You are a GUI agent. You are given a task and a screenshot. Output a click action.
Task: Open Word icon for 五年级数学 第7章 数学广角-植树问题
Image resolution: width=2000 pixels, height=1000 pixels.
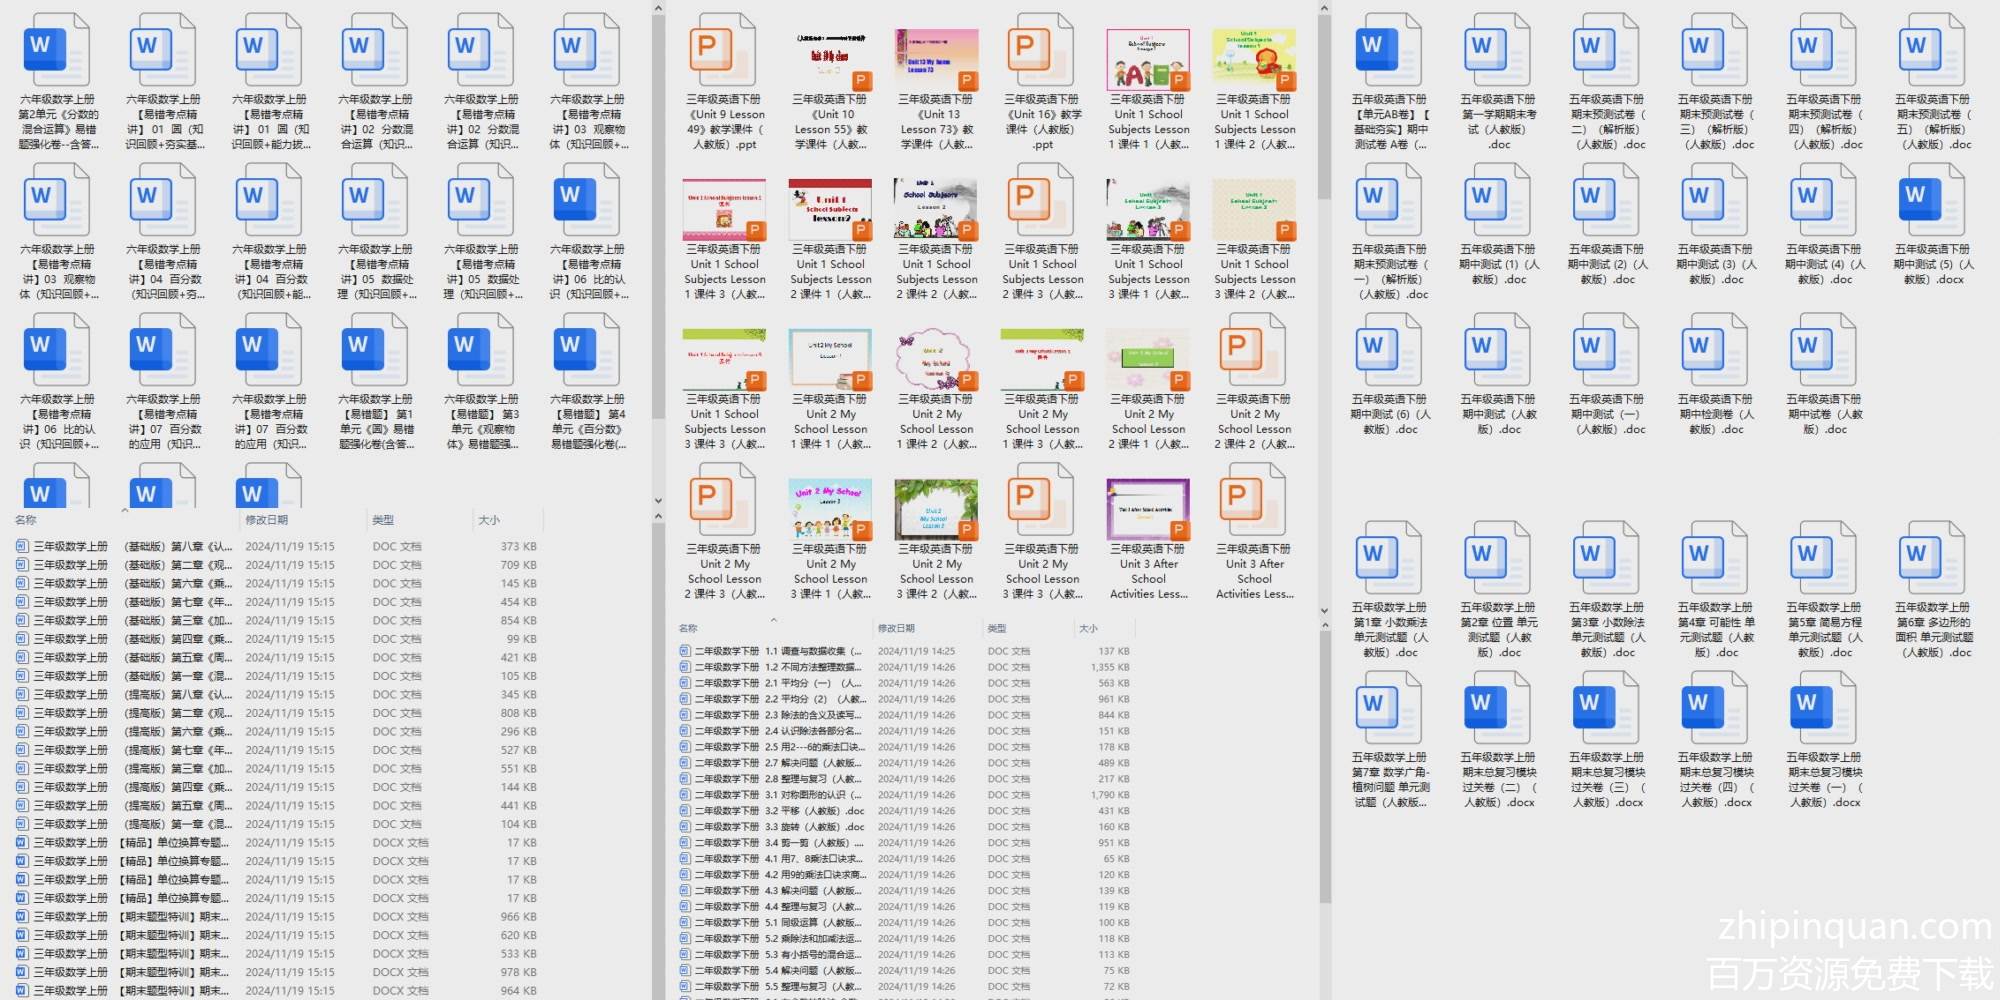pyautogui.click(x=1388, y=708)
